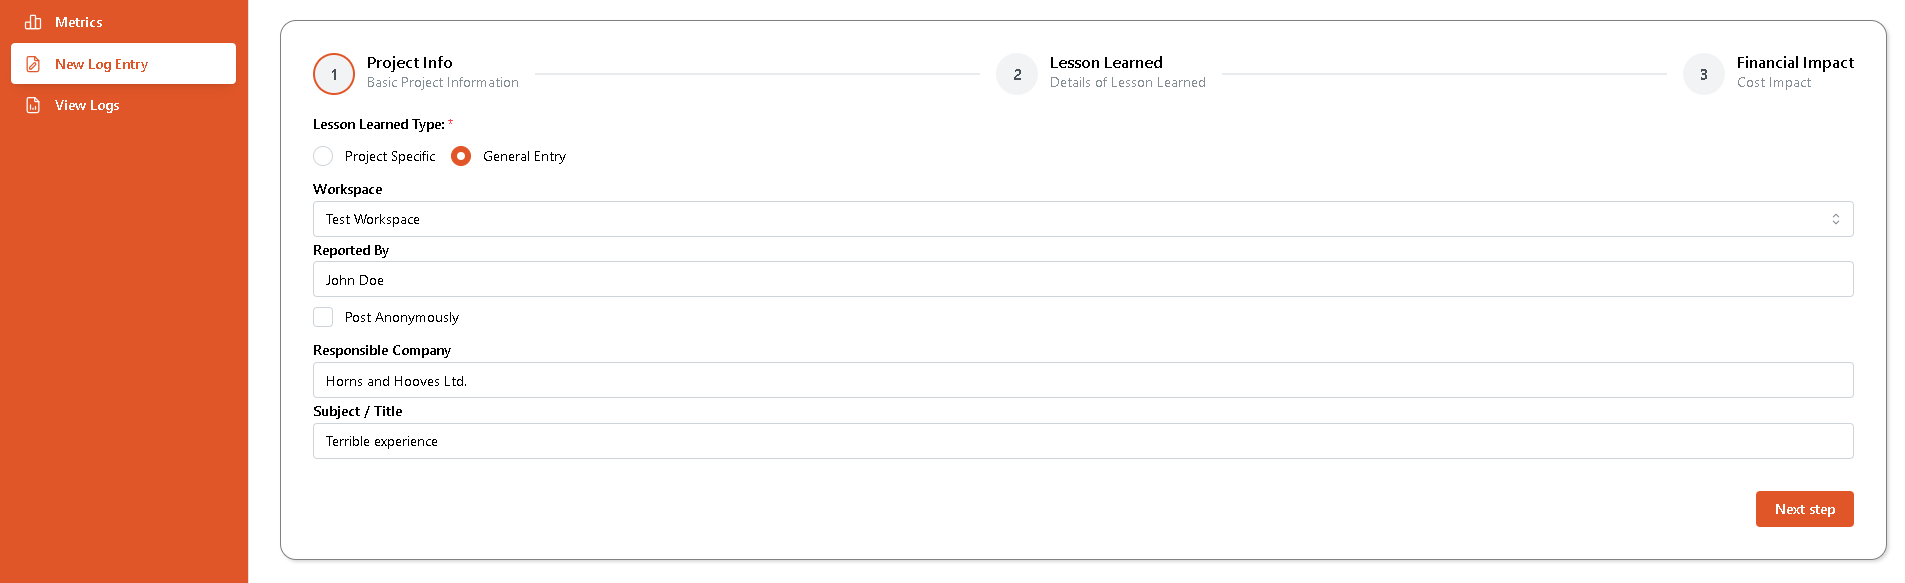
Task: Switch to the Metrics section in sidebar
Action: coord(78,21)
